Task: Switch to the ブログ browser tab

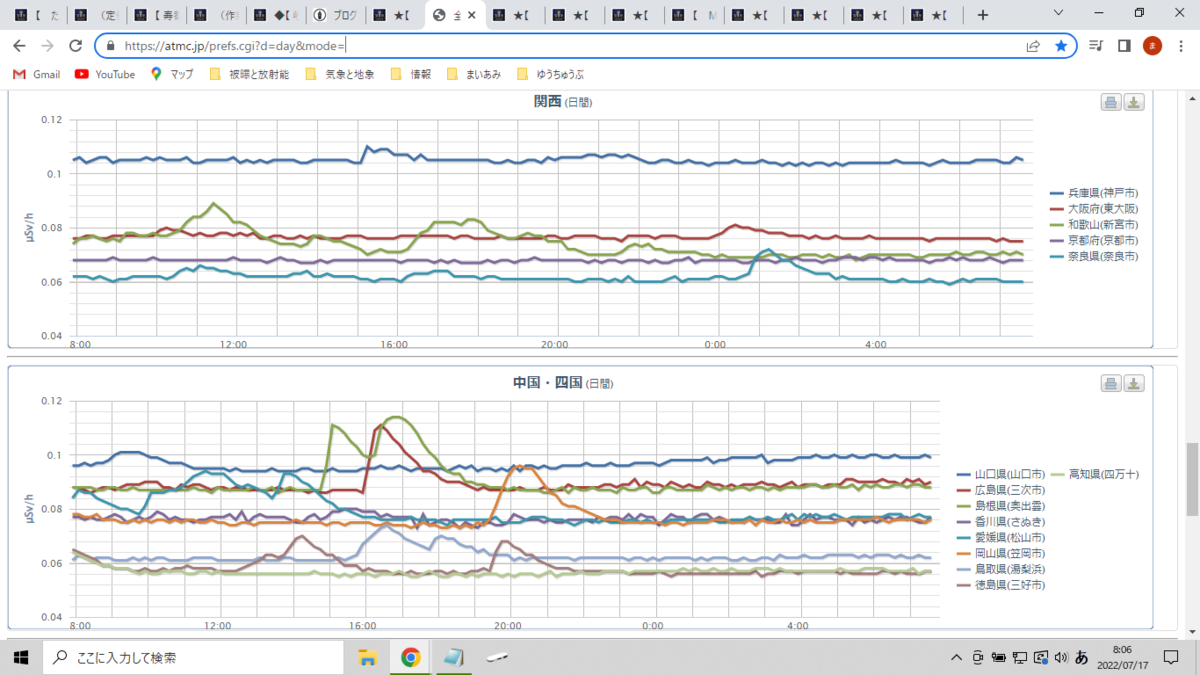Action: (x=337, y=15)
